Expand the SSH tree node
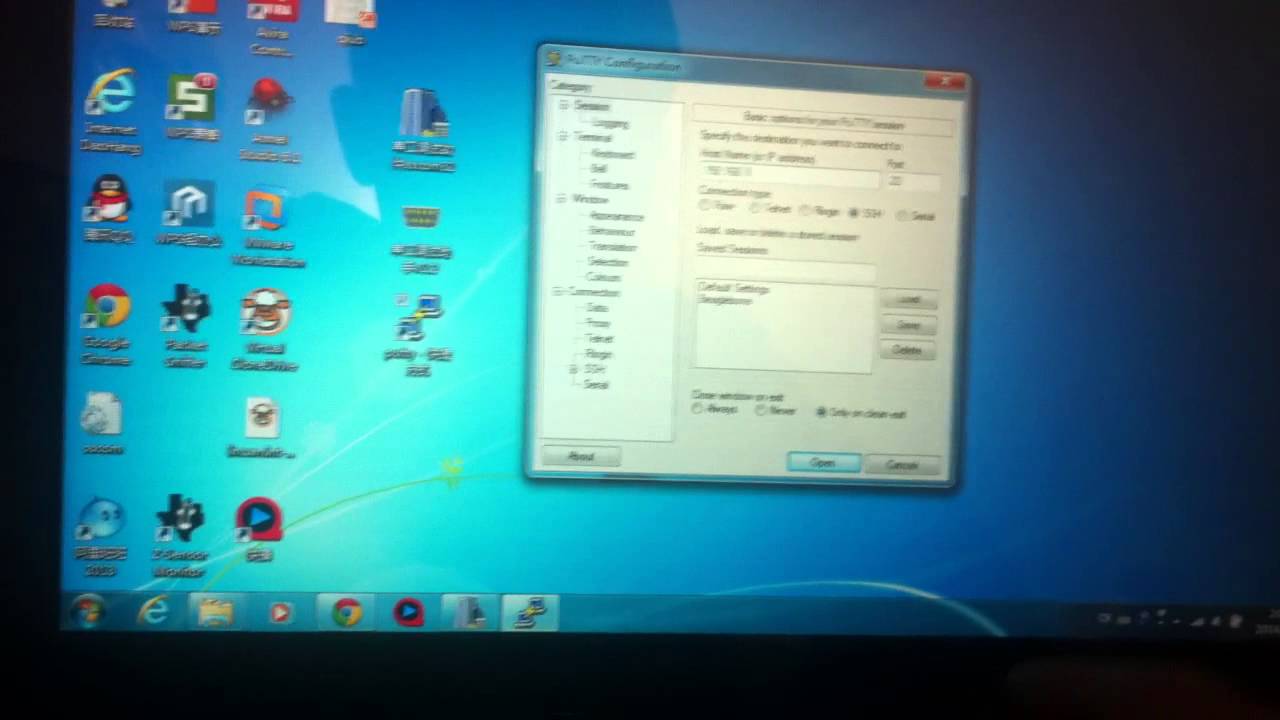 coord(573,369)
